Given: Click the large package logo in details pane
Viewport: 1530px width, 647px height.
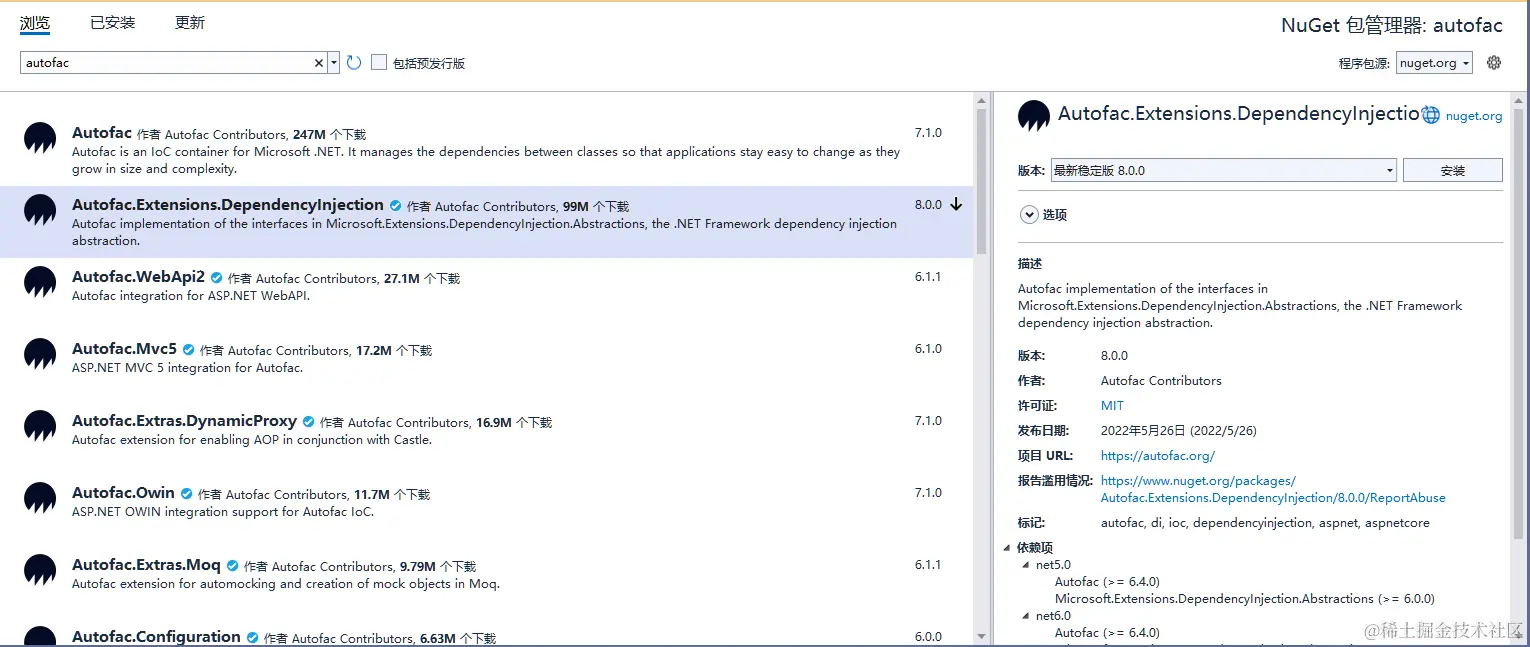Looking at the screenshot, I should click(x=1034, y=116).
